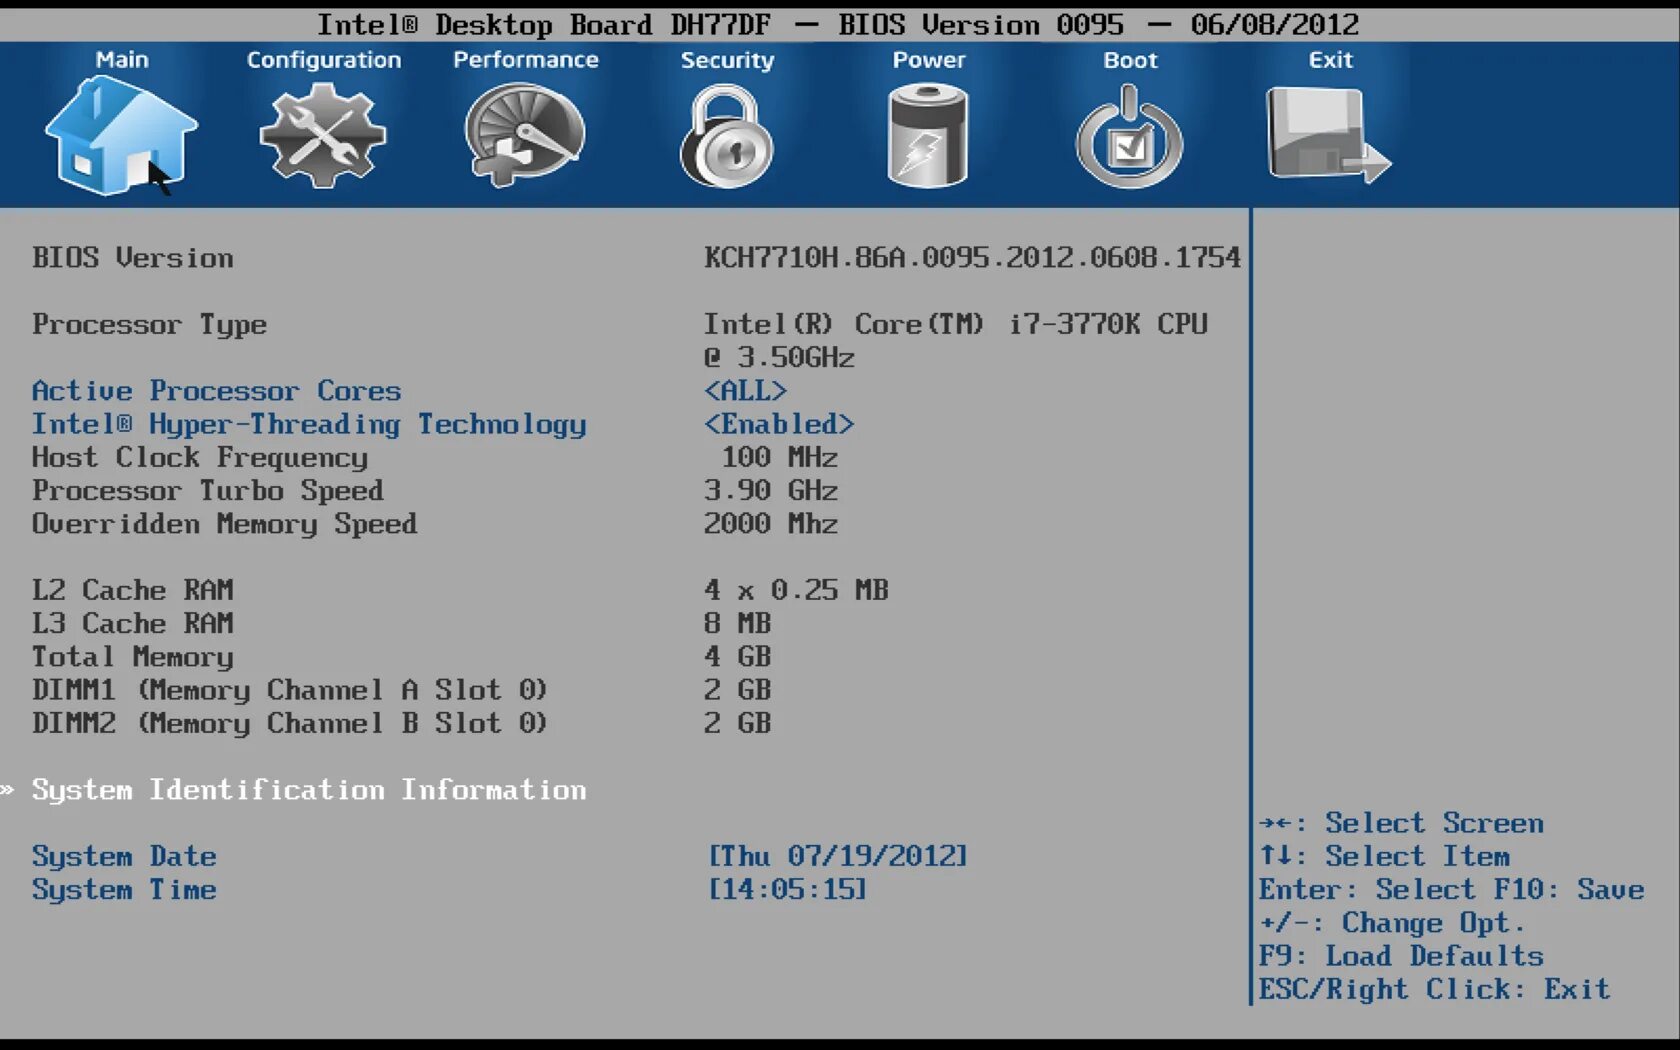The height and width of the screenshot is (1050, 1680).
Task: Click the 4 x 0.25 MB value
Action: click(796, 590)
